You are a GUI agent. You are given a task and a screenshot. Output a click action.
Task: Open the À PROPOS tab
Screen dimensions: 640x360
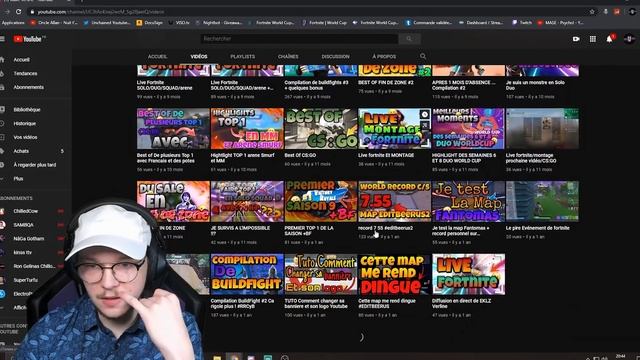pos(384,57)
